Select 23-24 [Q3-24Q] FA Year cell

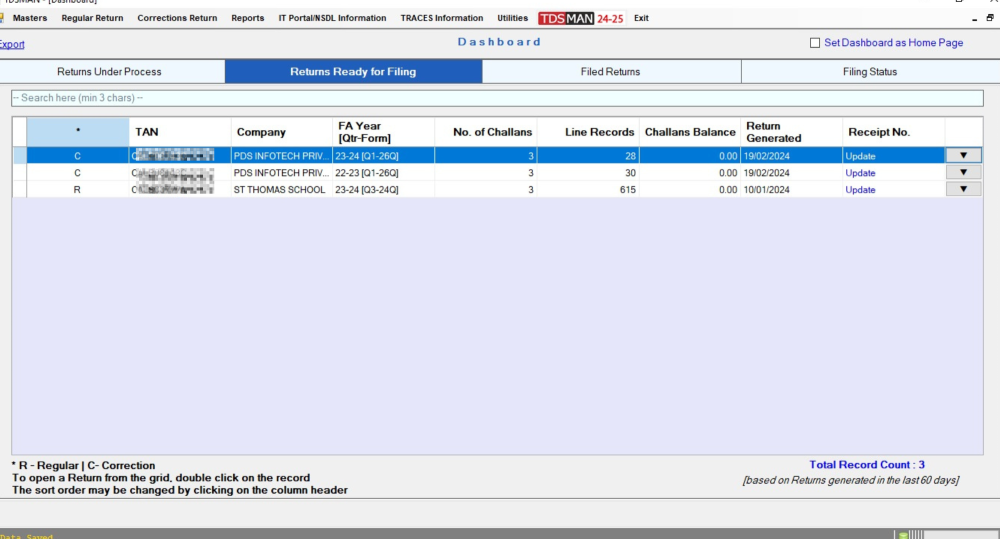point(383,189)
